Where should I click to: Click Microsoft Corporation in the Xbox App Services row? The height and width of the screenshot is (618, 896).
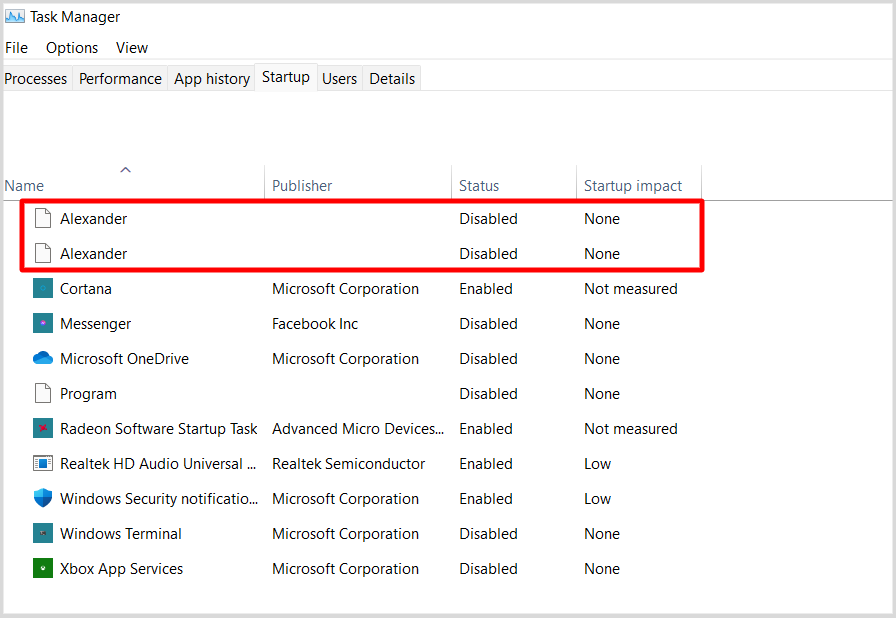point(345,569)
